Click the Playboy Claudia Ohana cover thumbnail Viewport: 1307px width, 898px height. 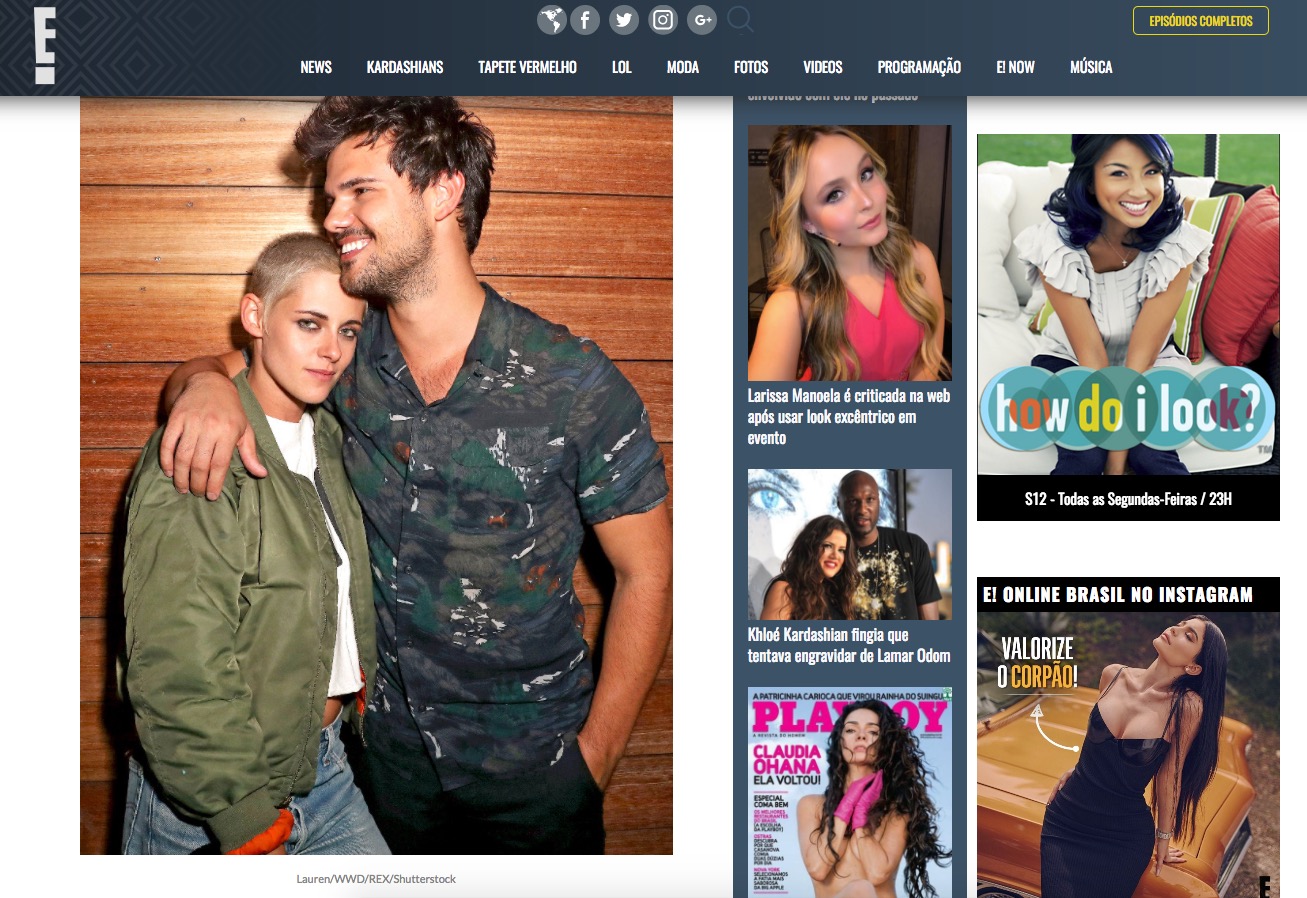pyautogui.click(x=850, y=790)
